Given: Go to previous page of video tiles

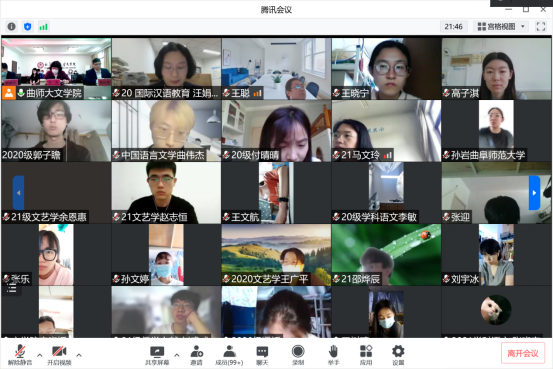Looking at the screenshot, I should (x=18, y=193).
